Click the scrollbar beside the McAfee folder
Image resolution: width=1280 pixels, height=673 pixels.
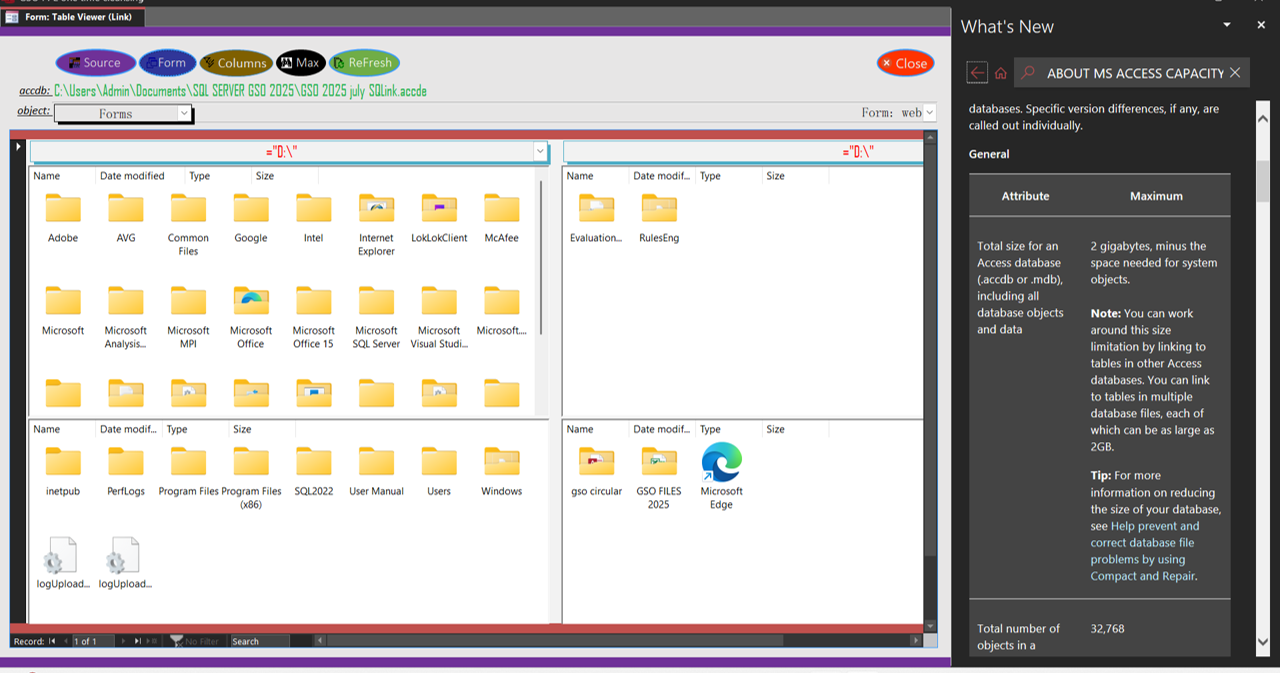pos(542,258)
